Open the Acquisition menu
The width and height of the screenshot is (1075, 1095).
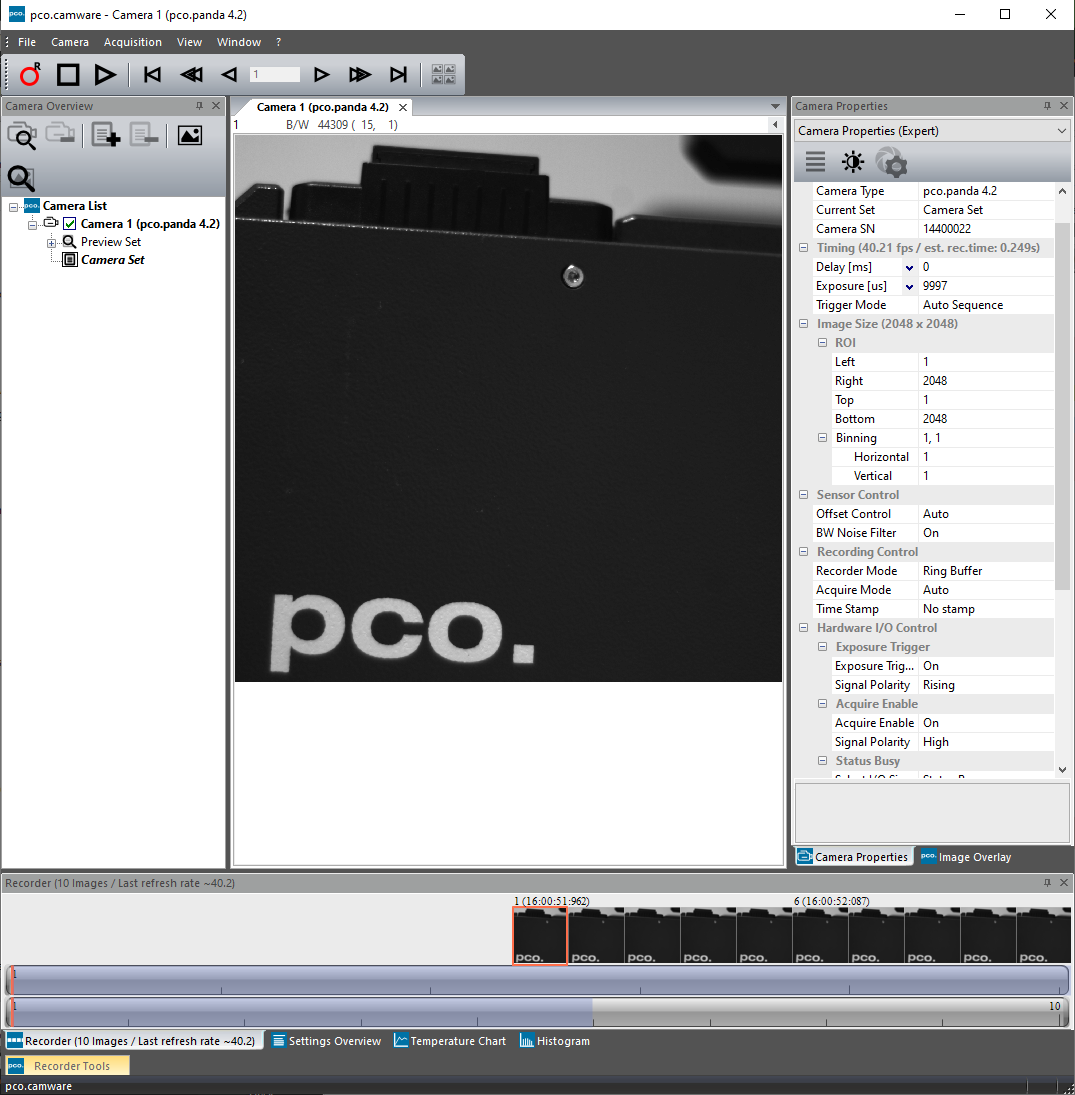132,42
